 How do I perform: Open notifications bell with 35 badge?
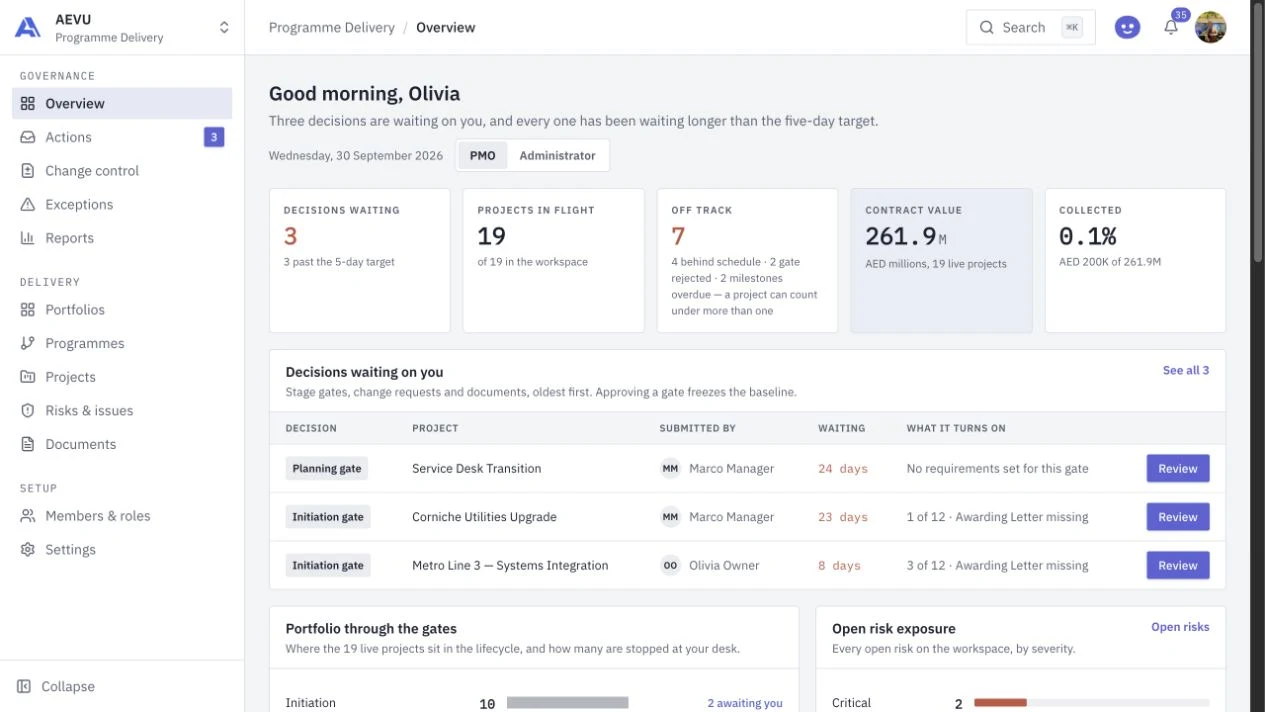(x=1171, y=27)
